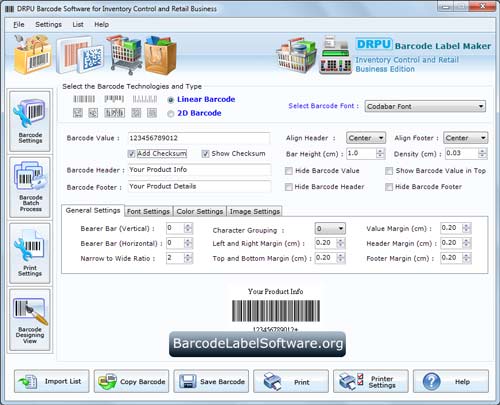Image resolution: width=500 pixels, height=405 pixels.
Task: Open the List menu
Action: tap(78, 24)
